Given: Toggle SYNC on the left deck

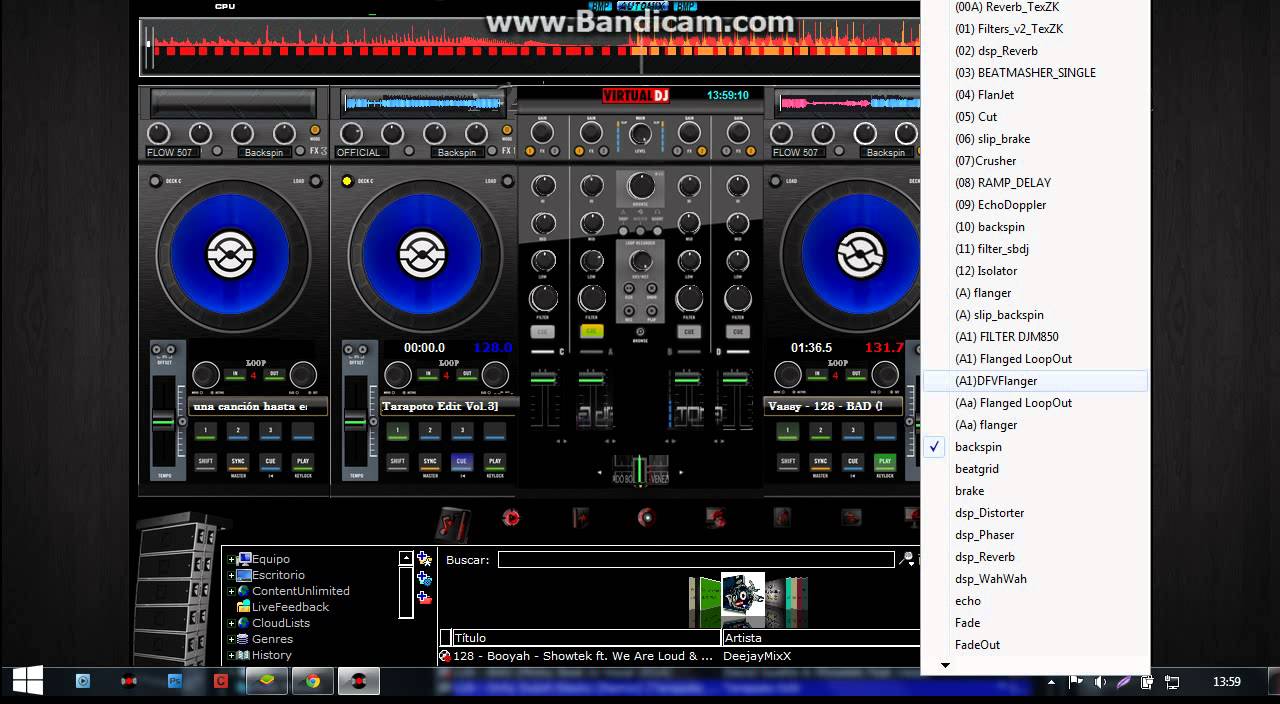Looking at the screenshot, I should 237,462.
